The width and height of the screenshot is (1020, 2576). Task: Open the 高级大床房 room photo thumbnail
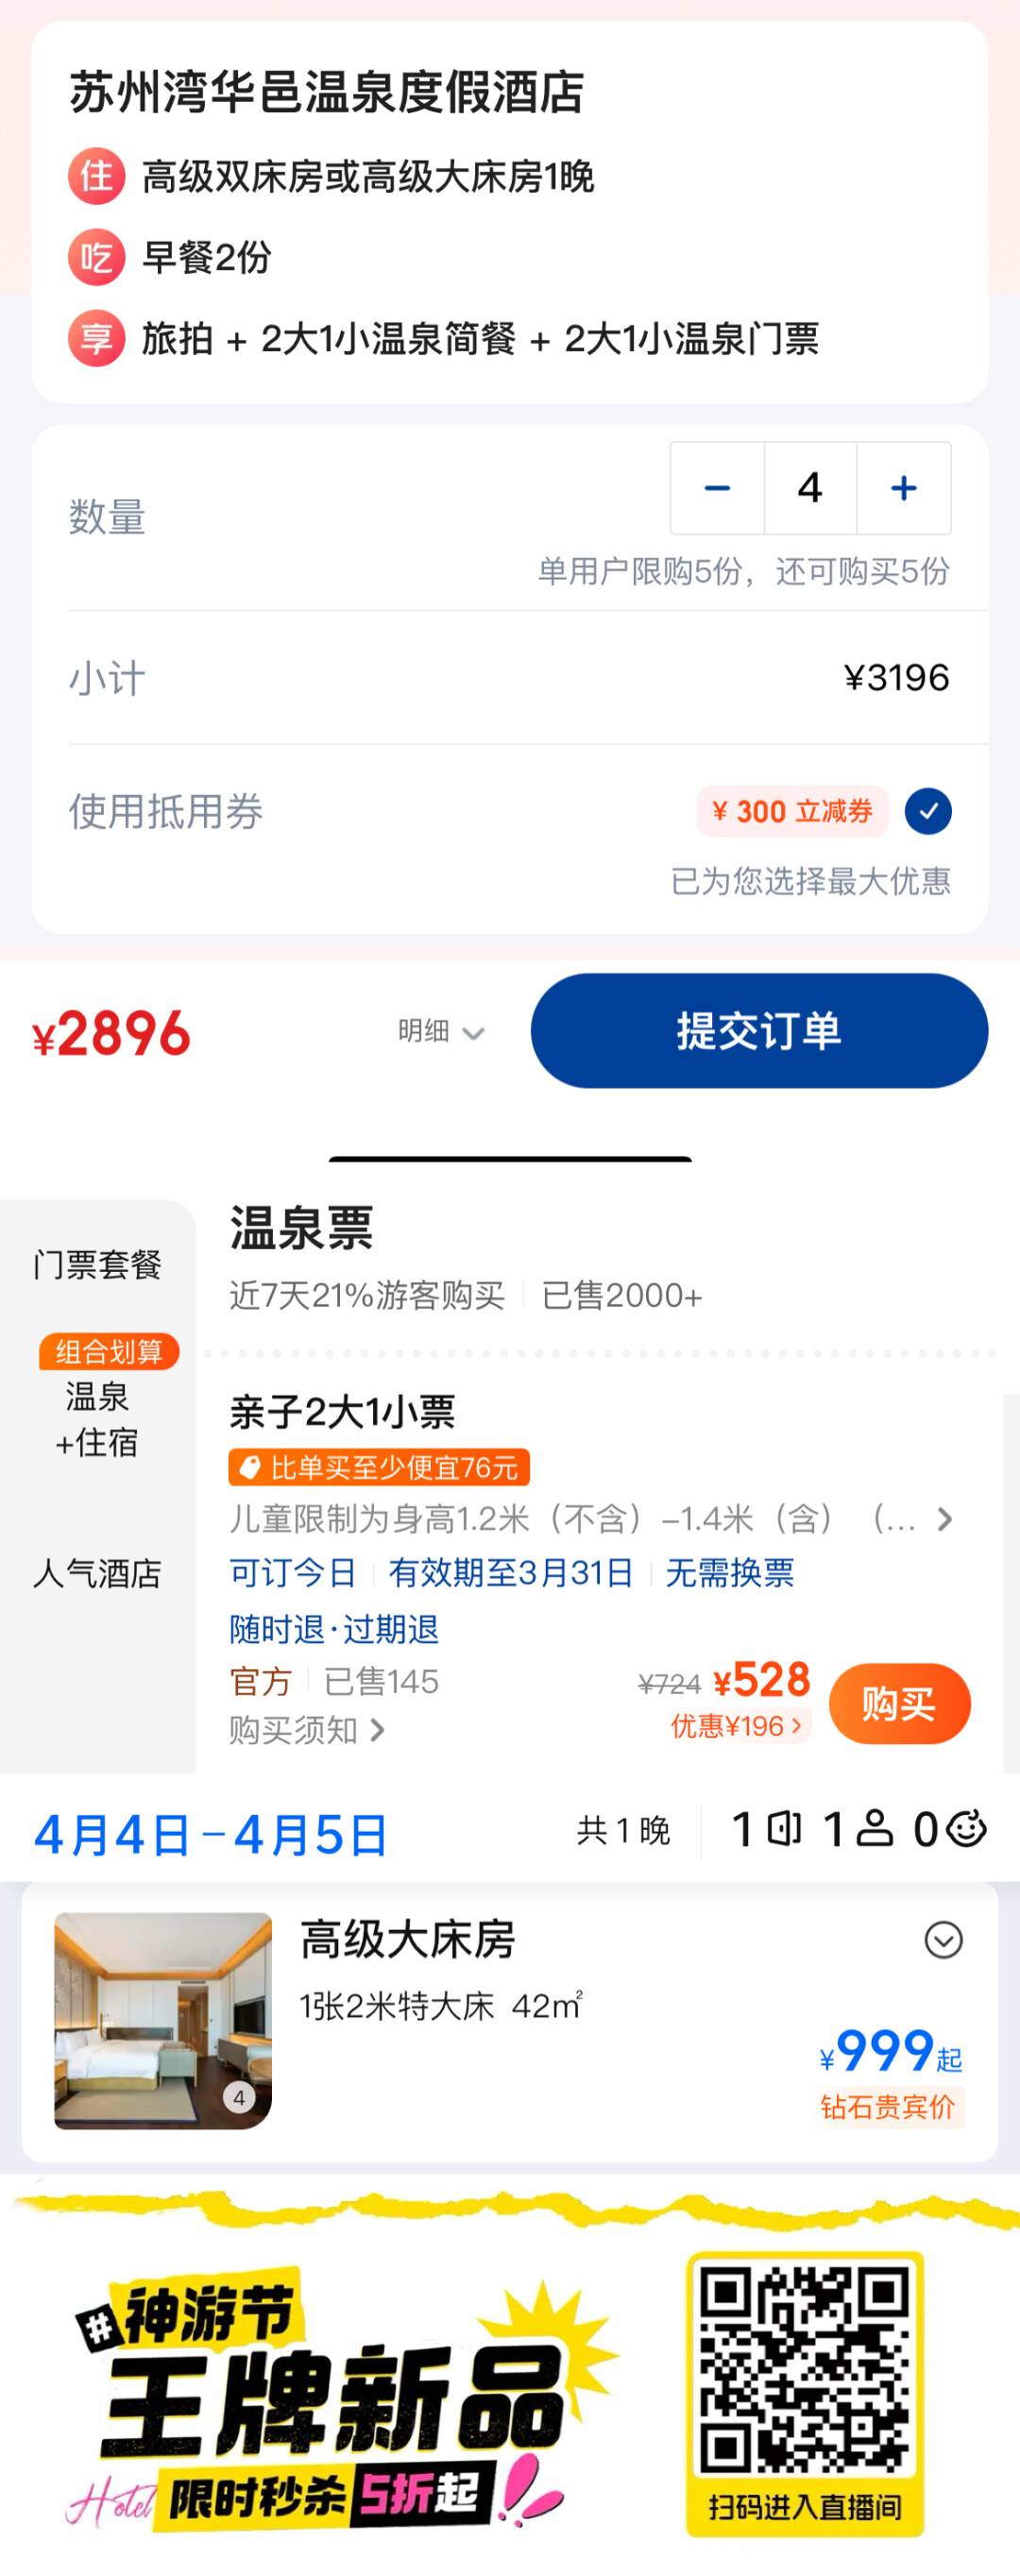click(x=163, y=2020)
